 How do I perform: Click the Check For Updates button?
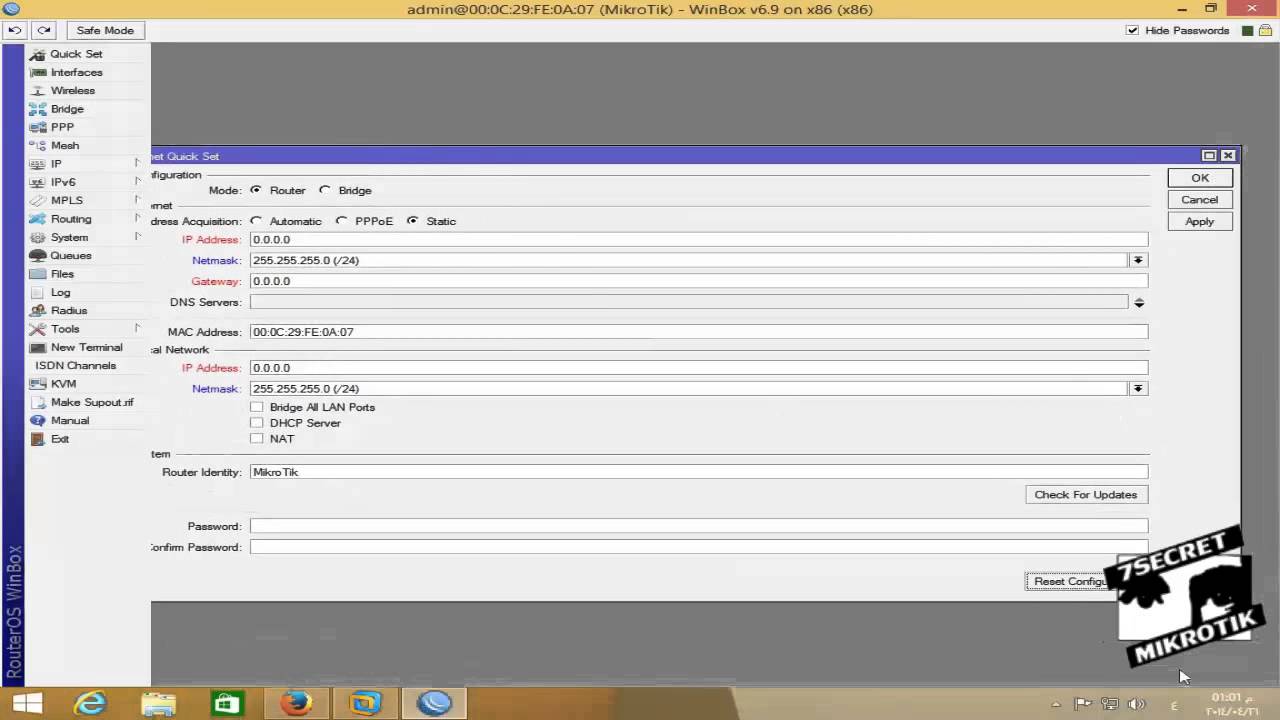pyautogui.click(x=1086, y=495)
